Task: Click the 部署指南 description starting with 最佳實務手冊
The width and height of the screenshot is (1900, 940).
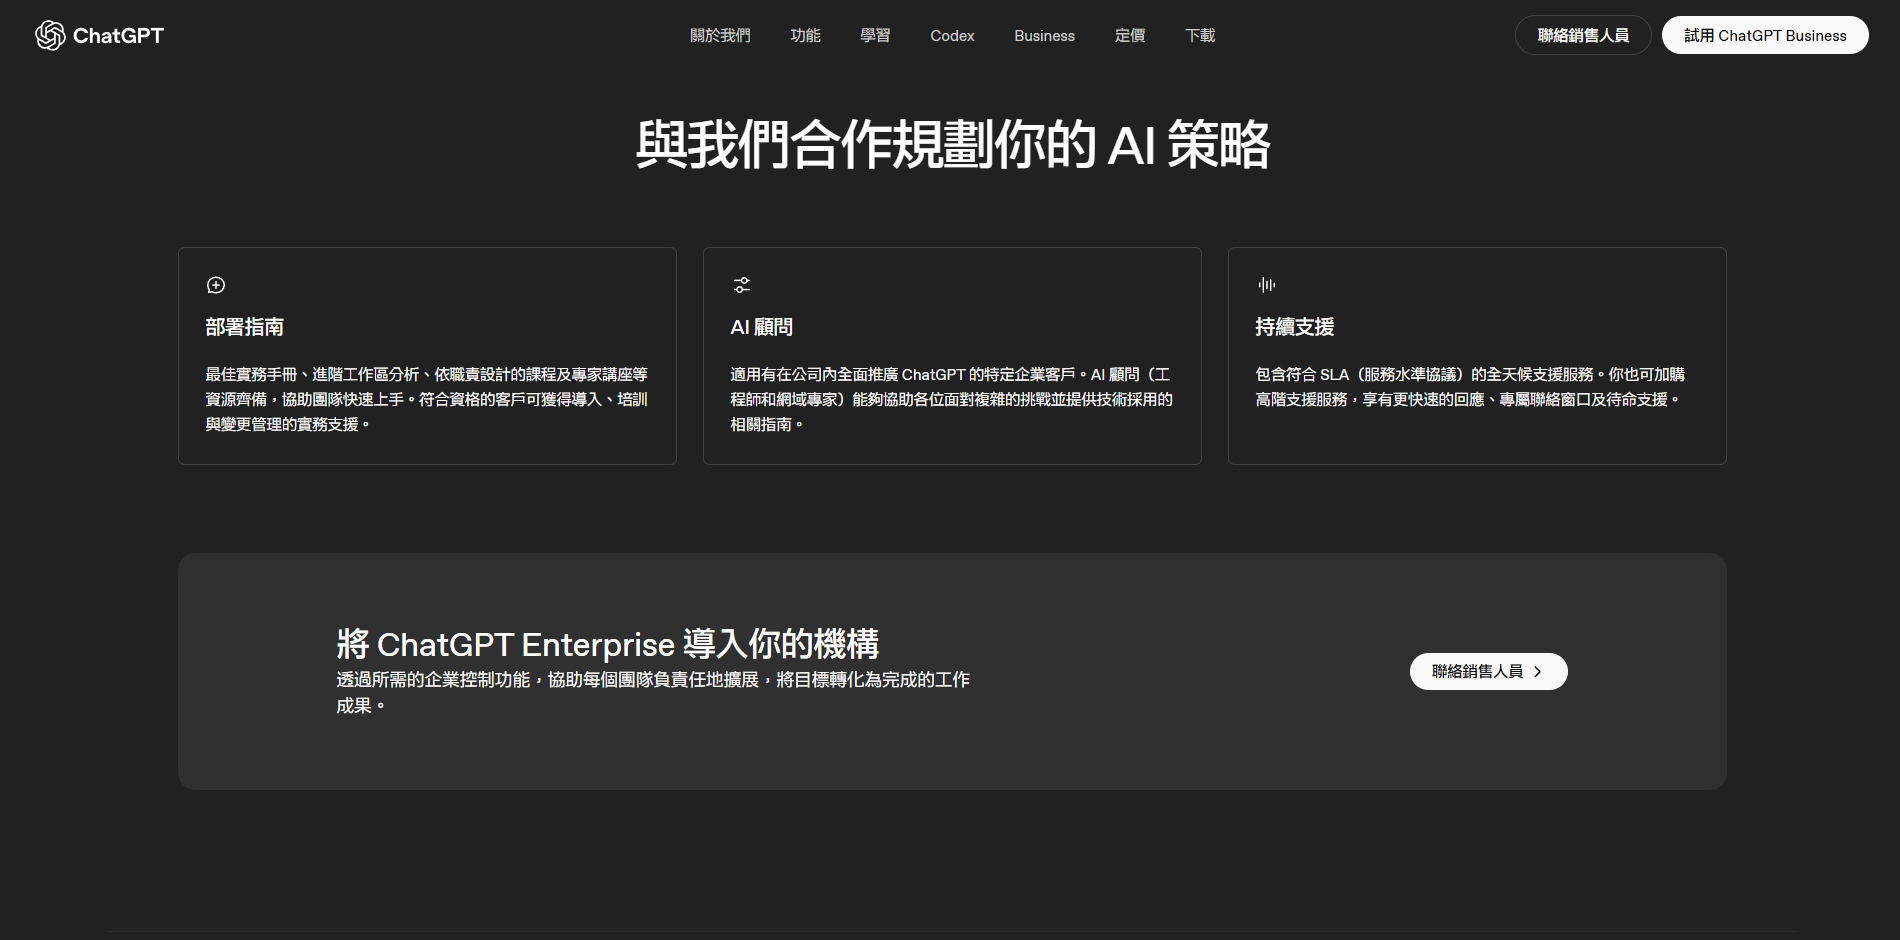Action: click(427, 399)
